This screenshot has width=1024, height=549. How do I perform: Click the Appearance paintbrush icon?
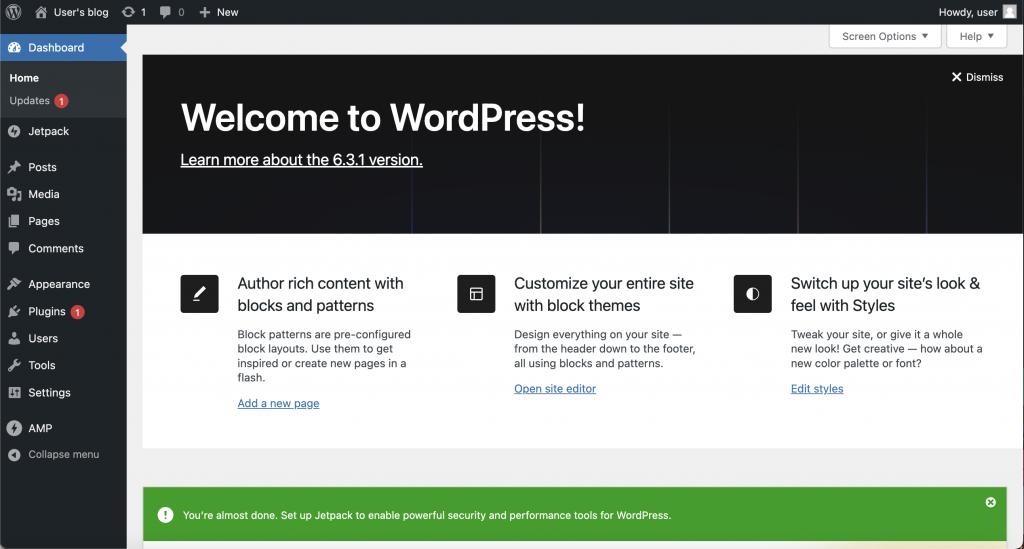pyautogui.click(x=14, y=284)
